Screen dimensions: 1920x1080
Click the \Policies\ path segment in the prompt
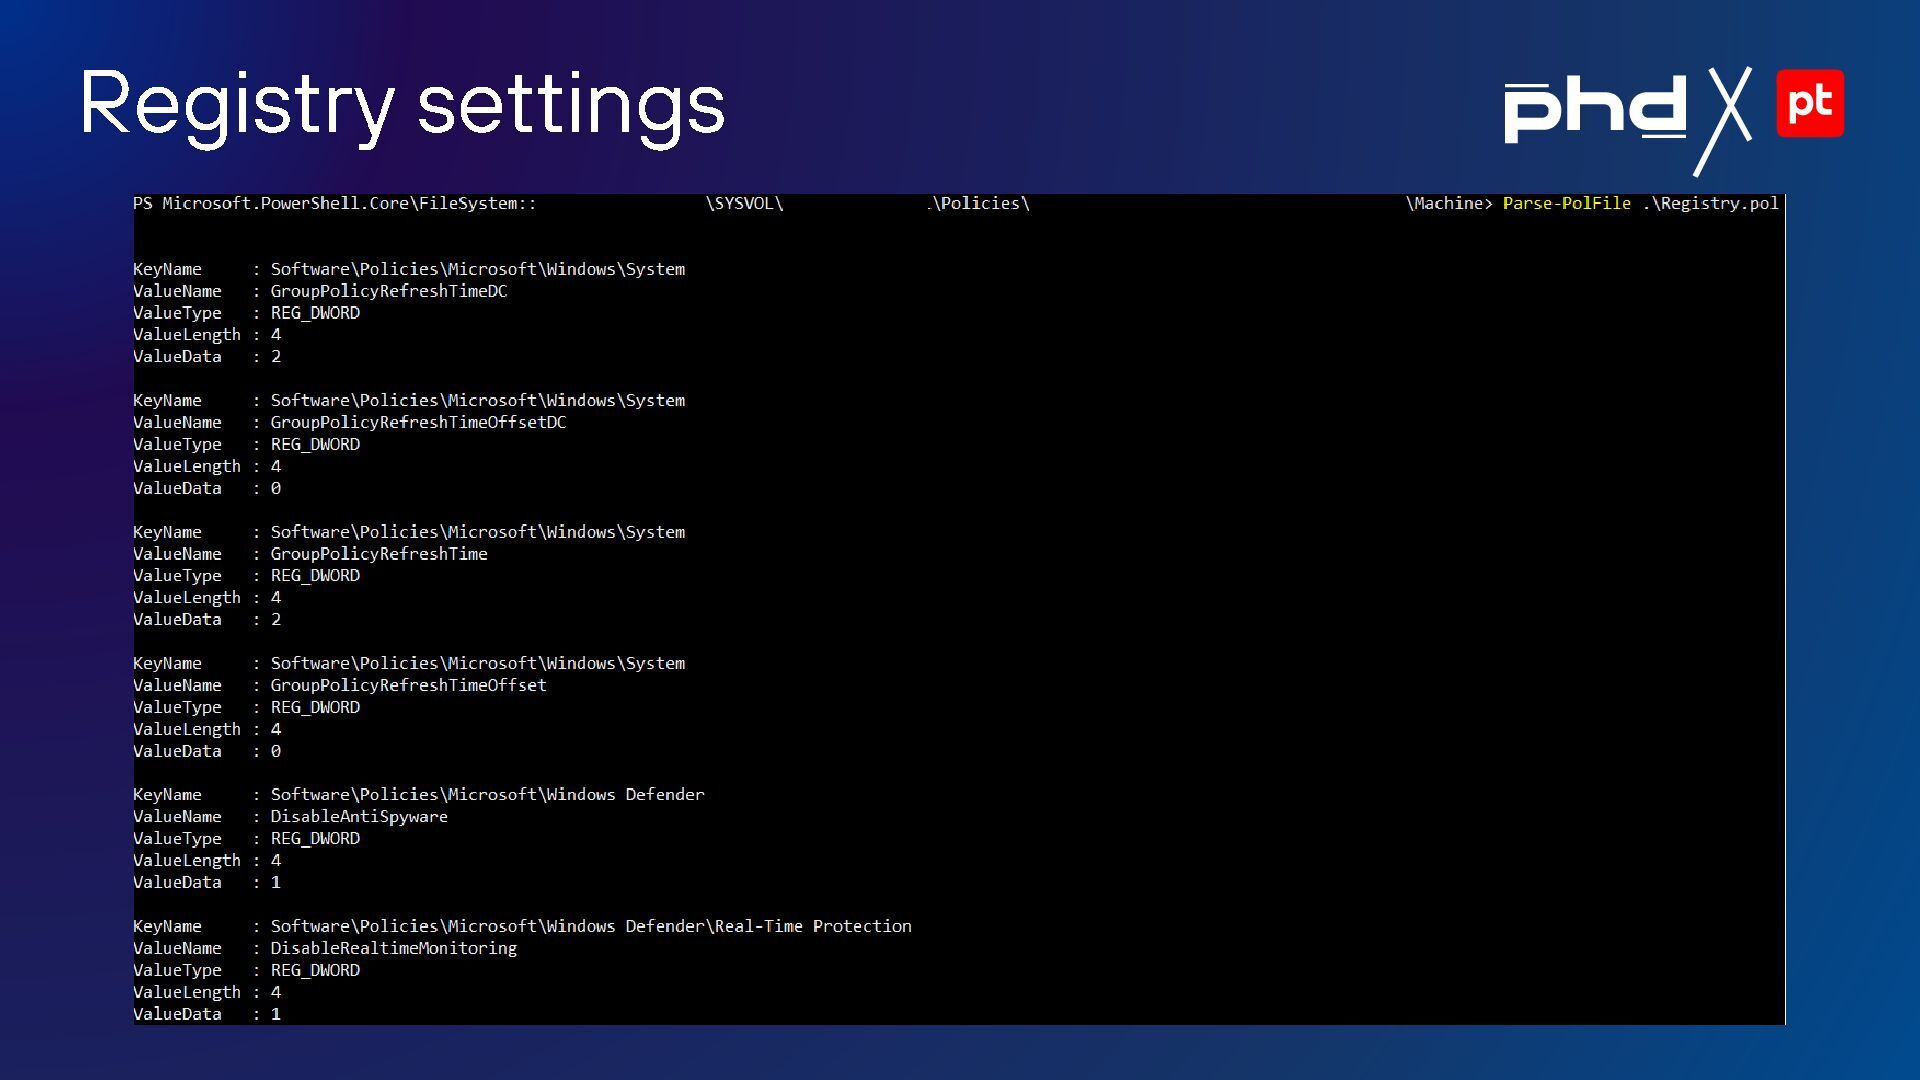coord(980,204)
